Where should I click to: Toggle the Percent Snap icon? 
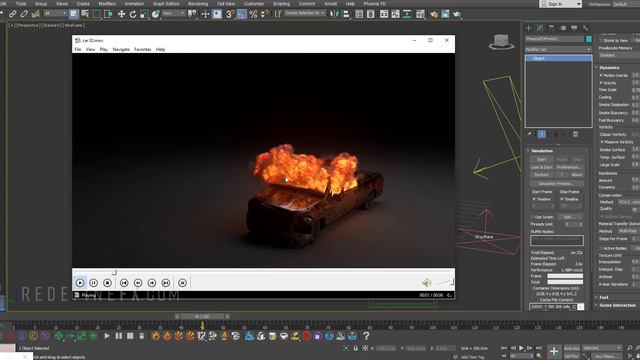[x=253, y=14]
